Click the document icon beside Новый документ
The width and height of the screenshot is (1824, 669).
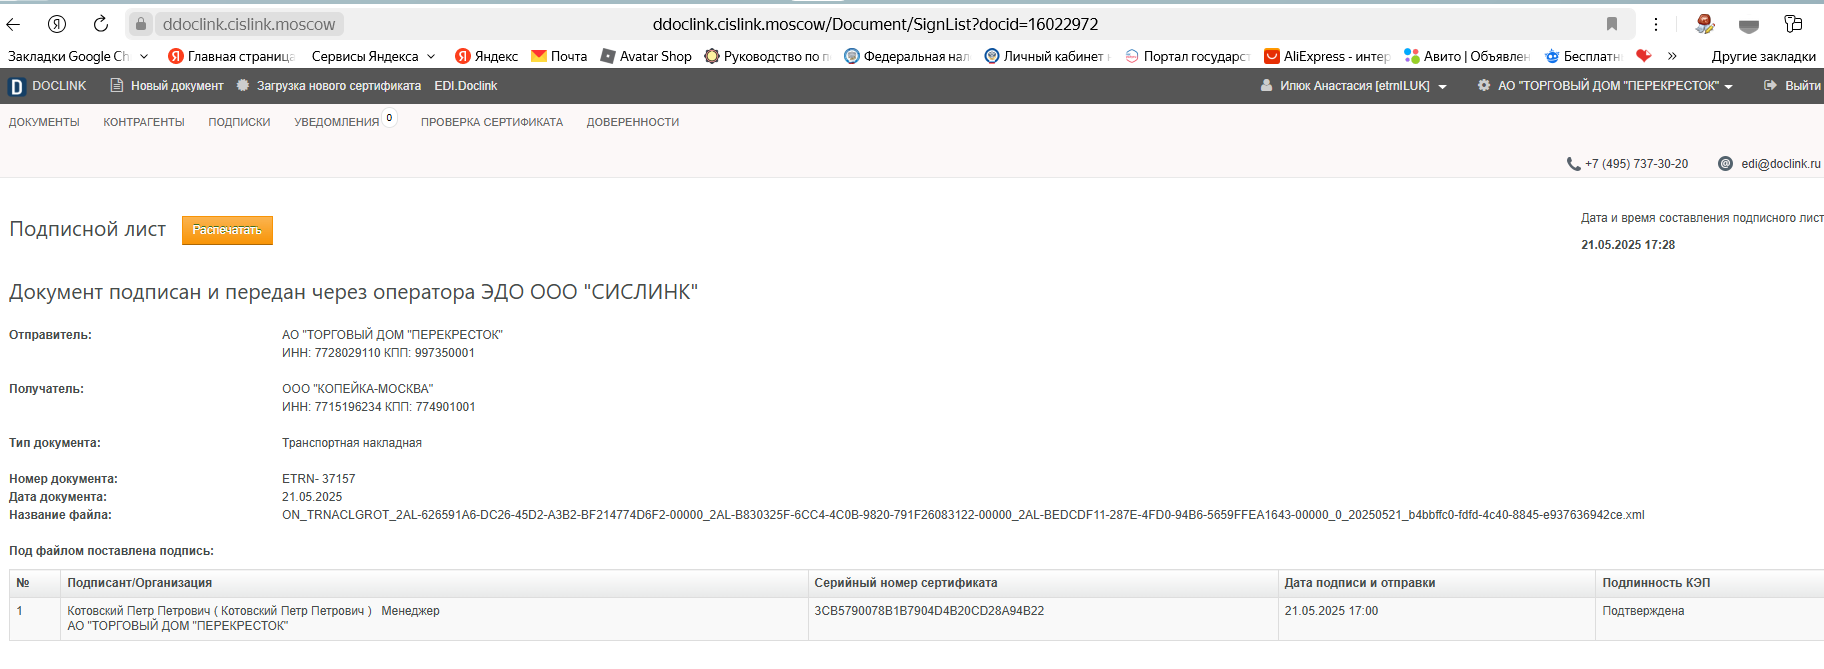pyautogui.click(x=117, y=86)
